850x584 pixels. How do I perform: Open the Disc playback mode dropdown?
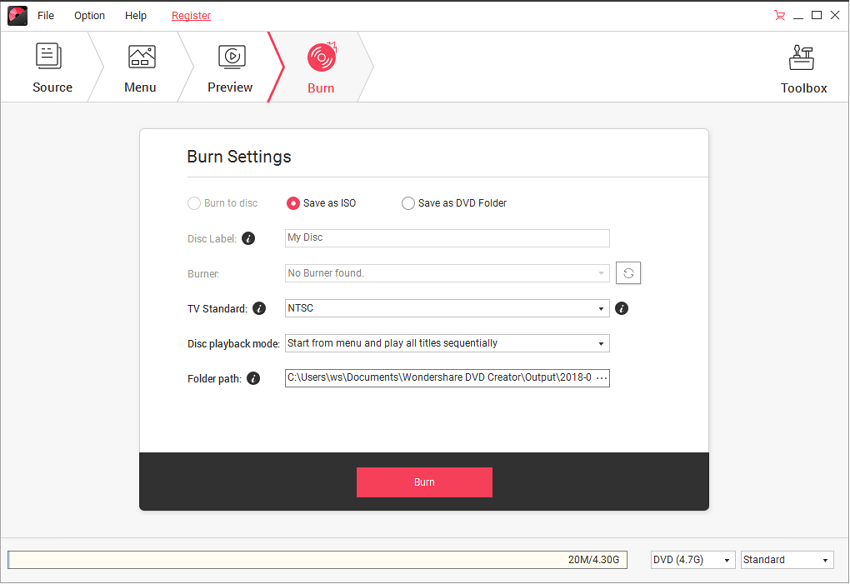click(x=447, y=343)
